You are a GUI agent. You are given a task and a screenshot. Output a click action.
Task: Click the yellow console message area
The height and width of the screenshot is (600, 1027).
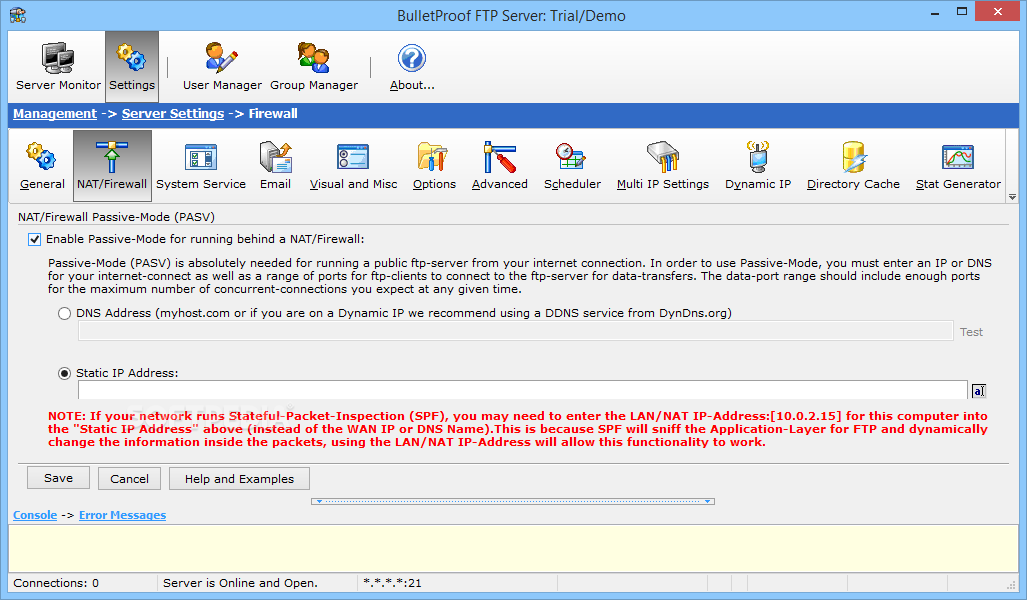coord(513,548)
